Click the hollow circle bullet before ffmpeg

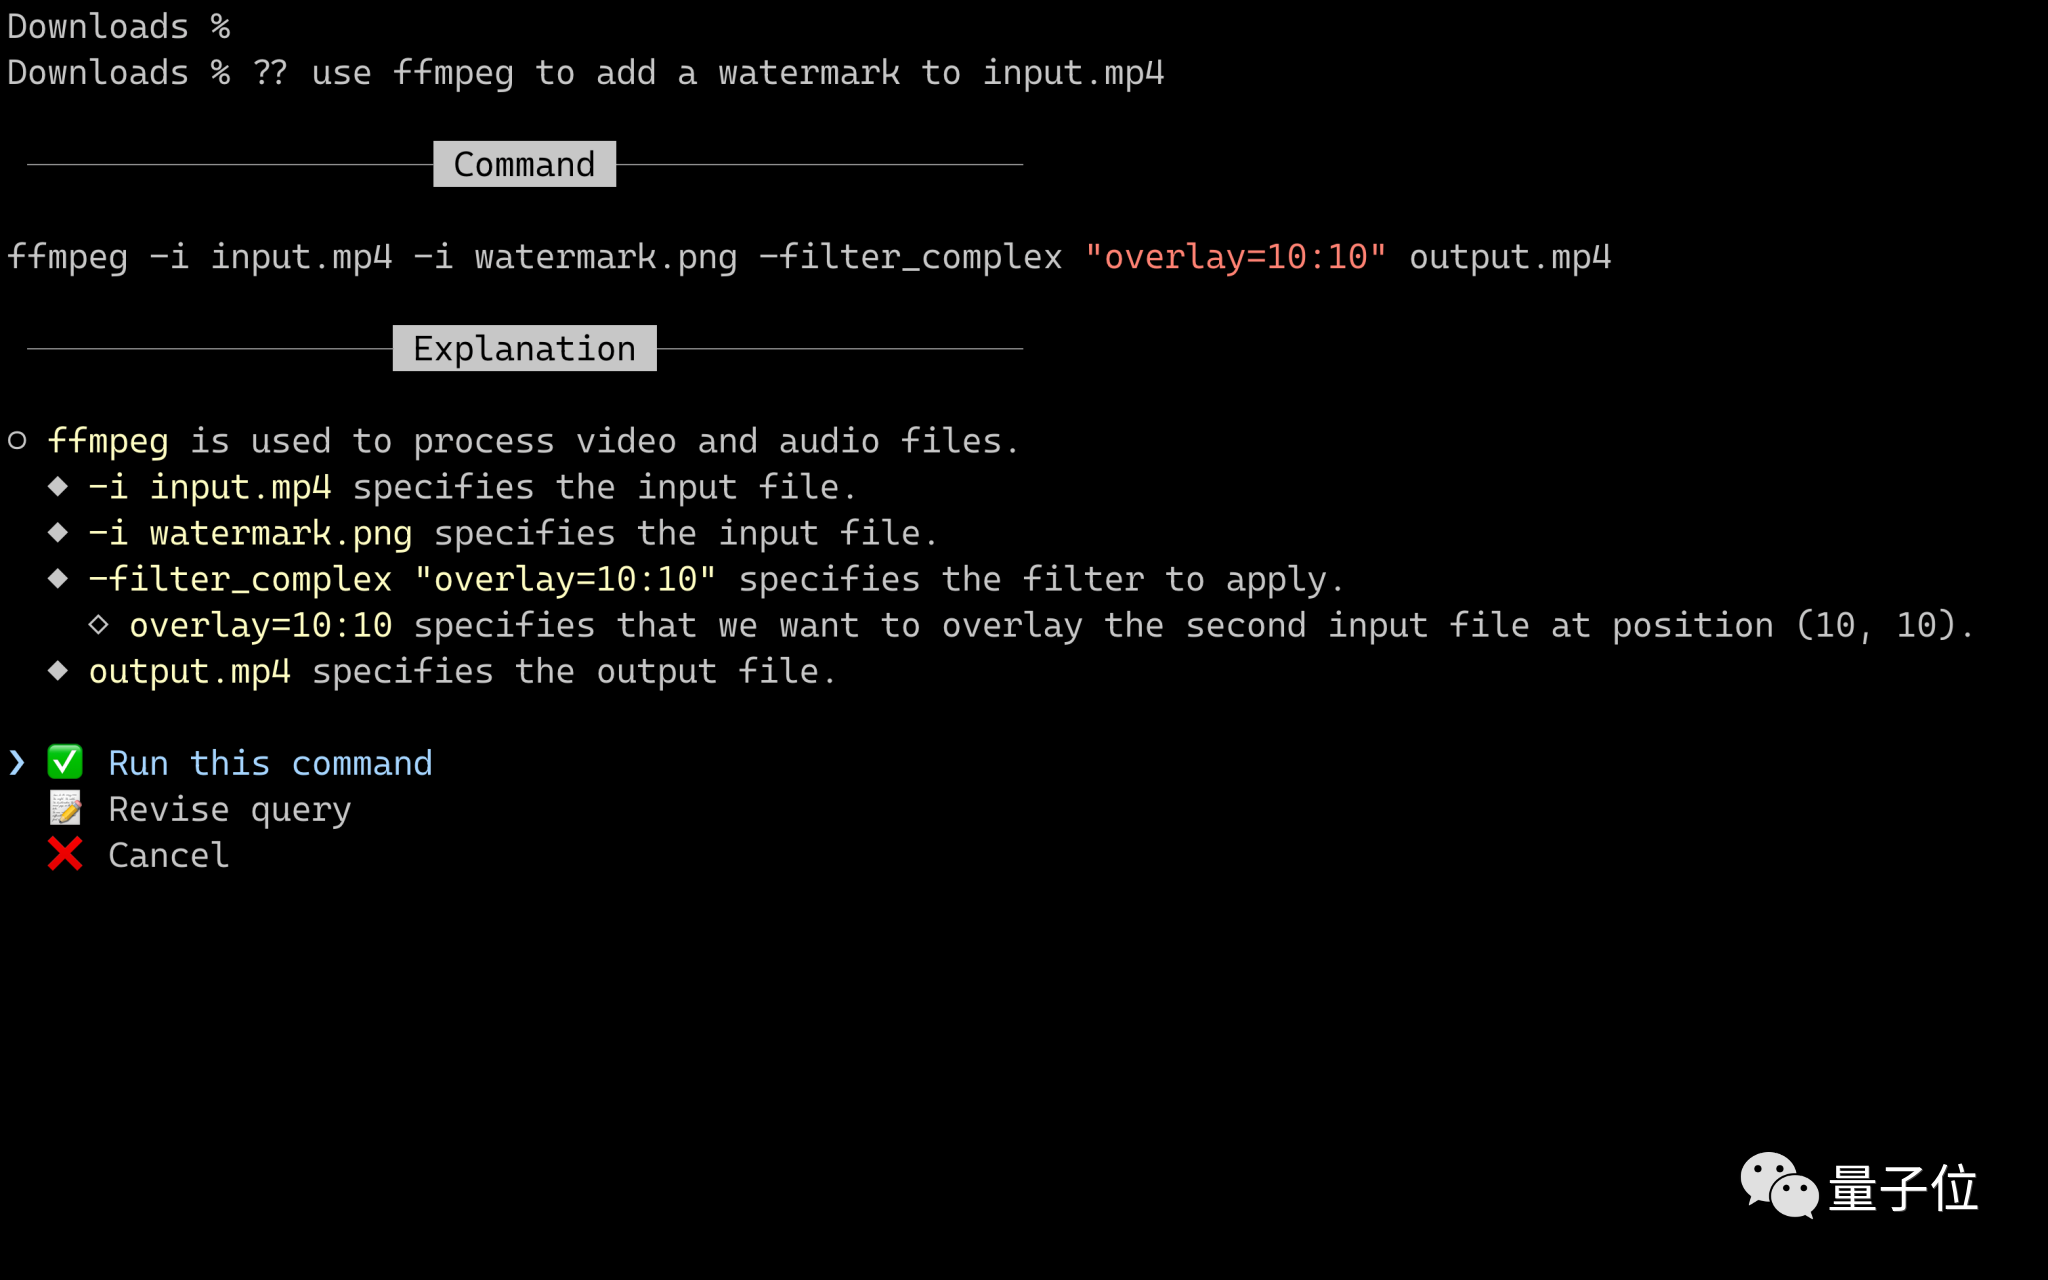click(x=17, y=441)
